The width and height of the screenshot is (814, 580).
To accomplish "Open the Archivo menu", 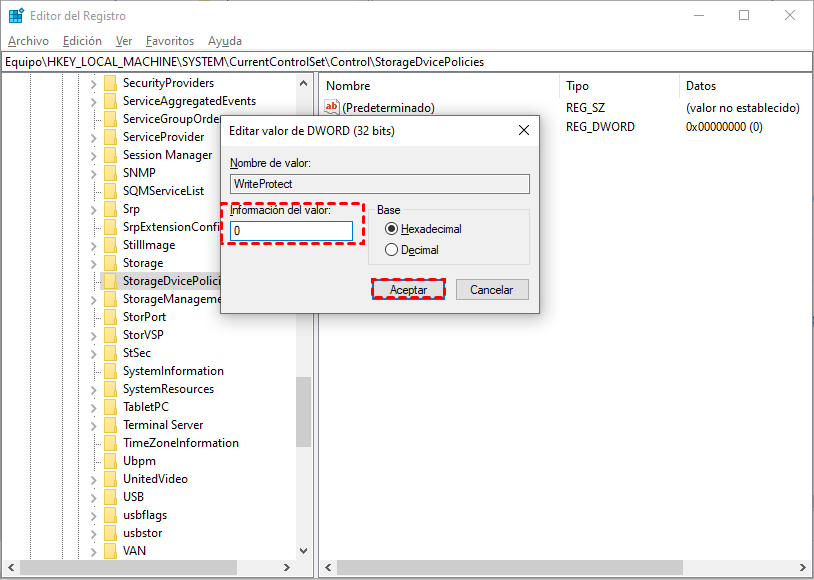I will [x=29, y=41].
